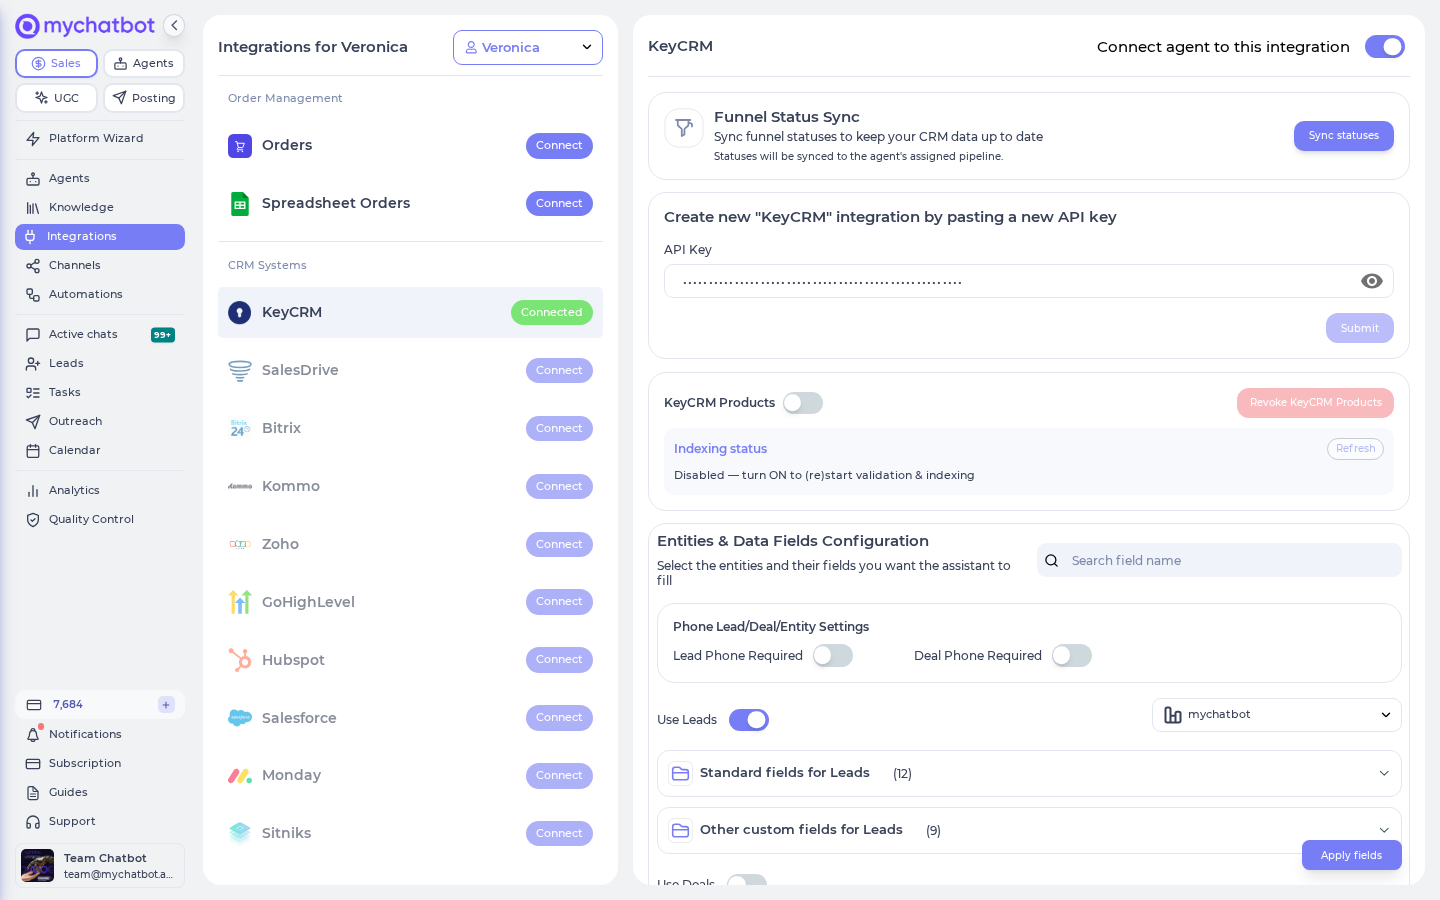Open the Veronica agent dropdown

click(x=528, y=48)
